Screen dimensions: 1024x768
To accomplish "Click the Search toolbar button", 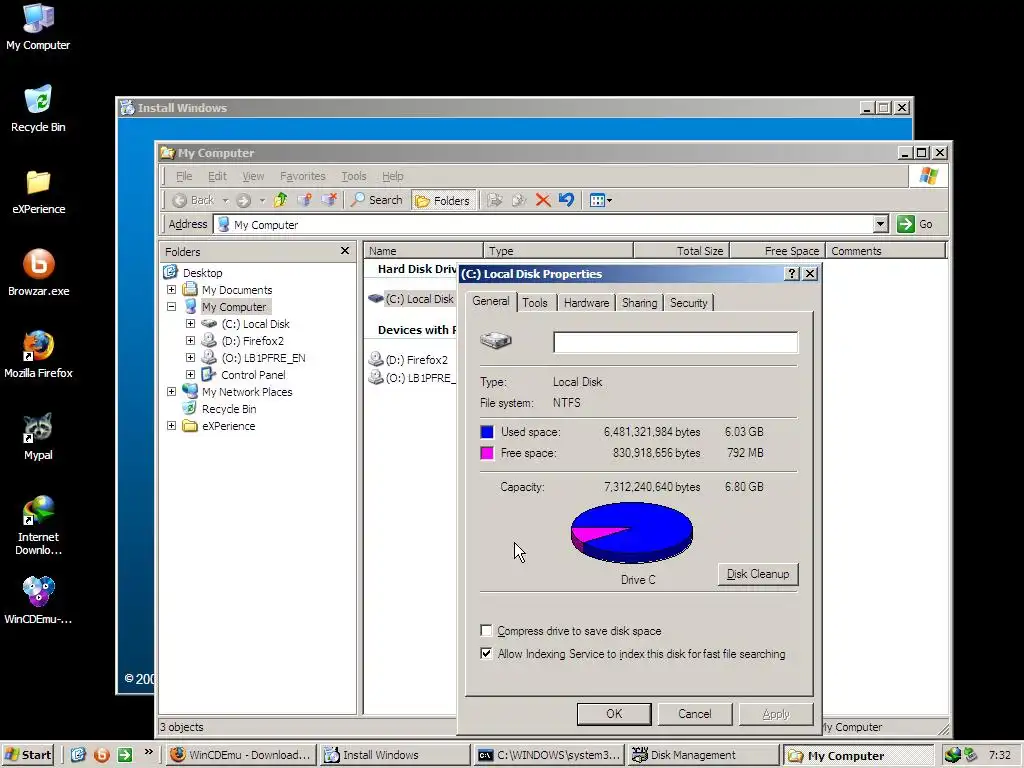I will [377, 200].
